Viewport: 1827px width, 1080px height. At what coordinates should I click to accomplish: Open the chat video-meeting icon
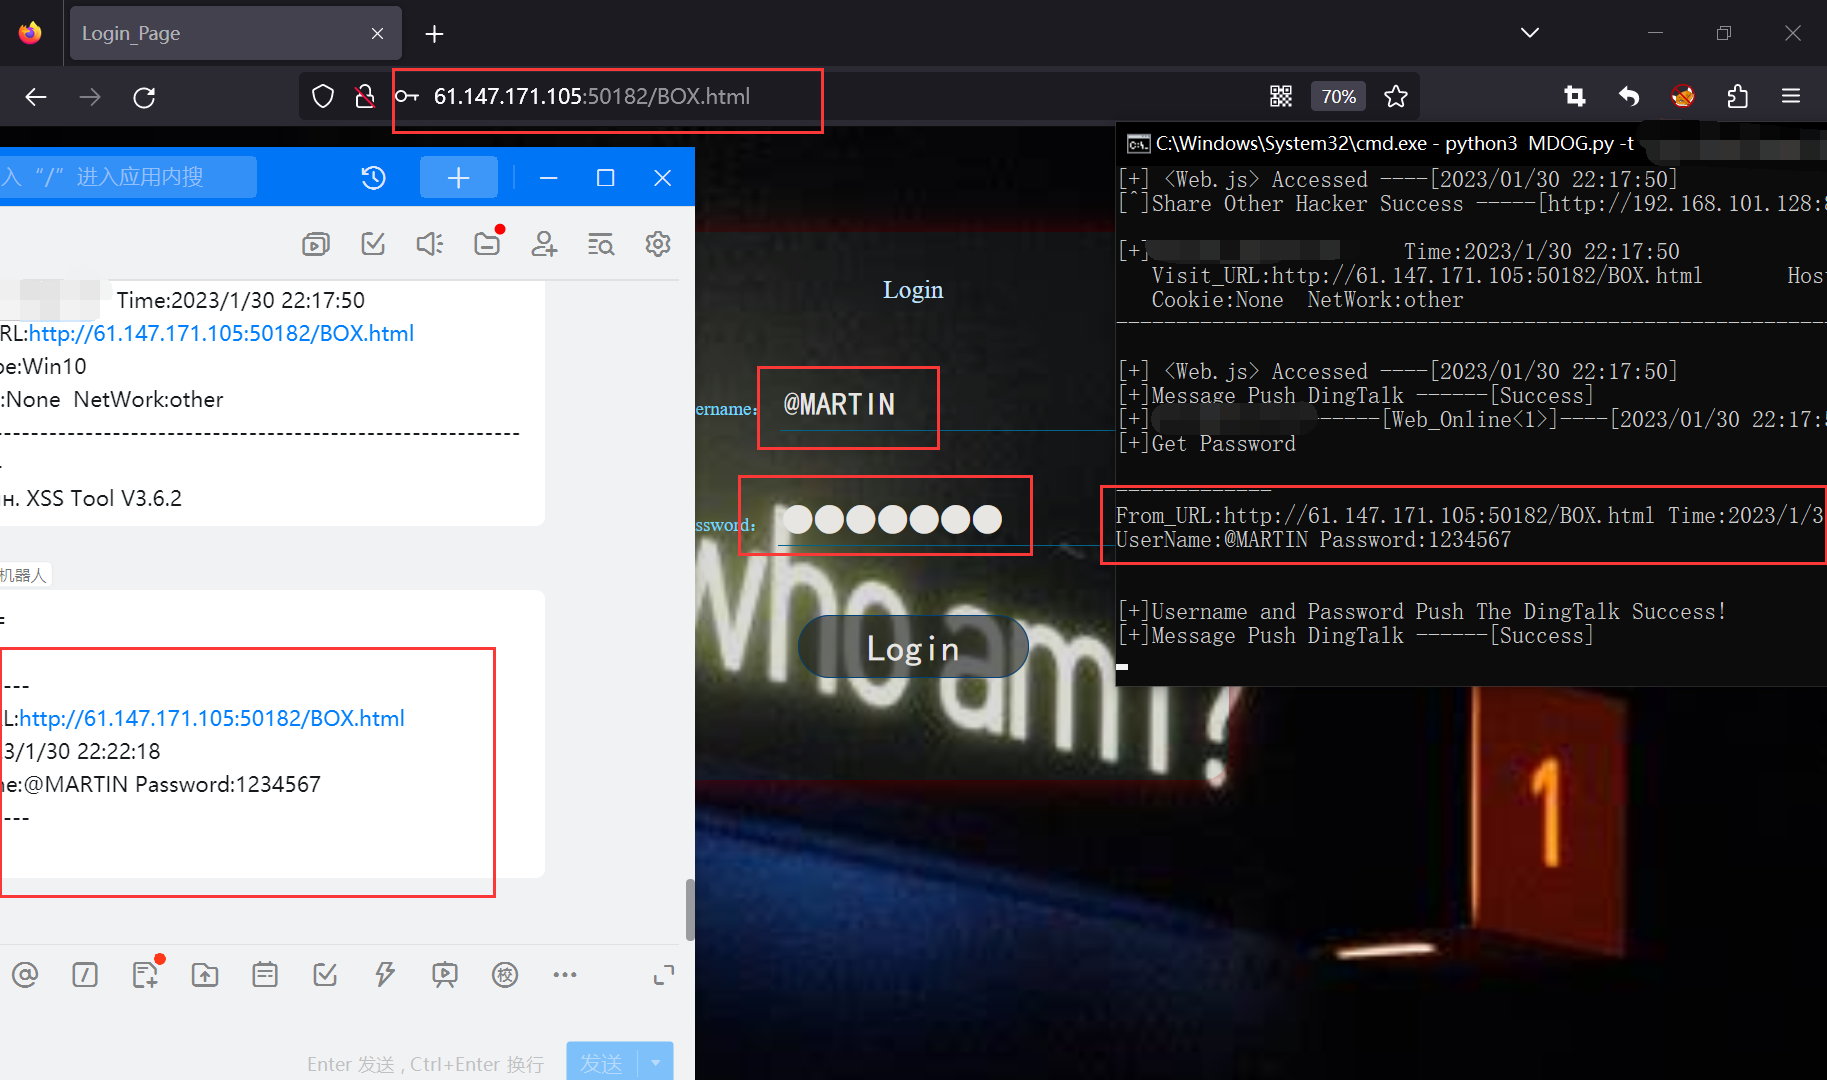(x=316, y=244)
